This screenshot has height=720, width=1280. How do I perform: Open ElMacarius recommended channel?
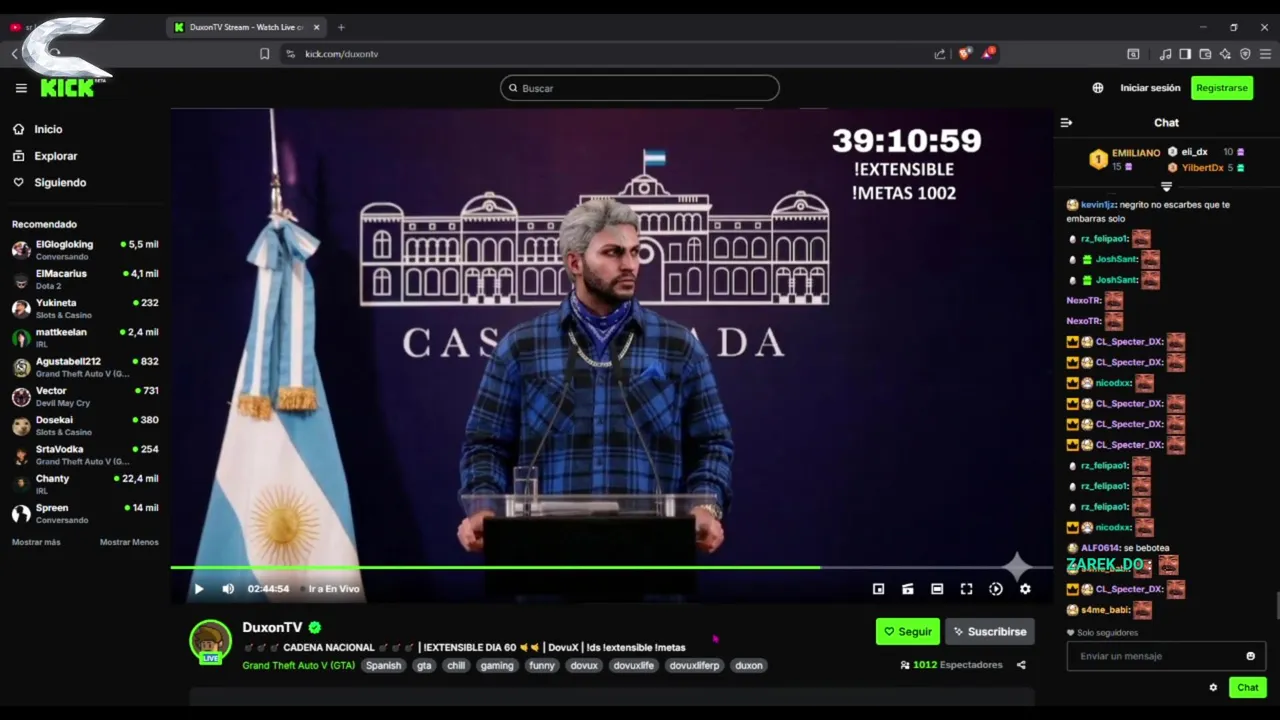[x=85, y=279]
